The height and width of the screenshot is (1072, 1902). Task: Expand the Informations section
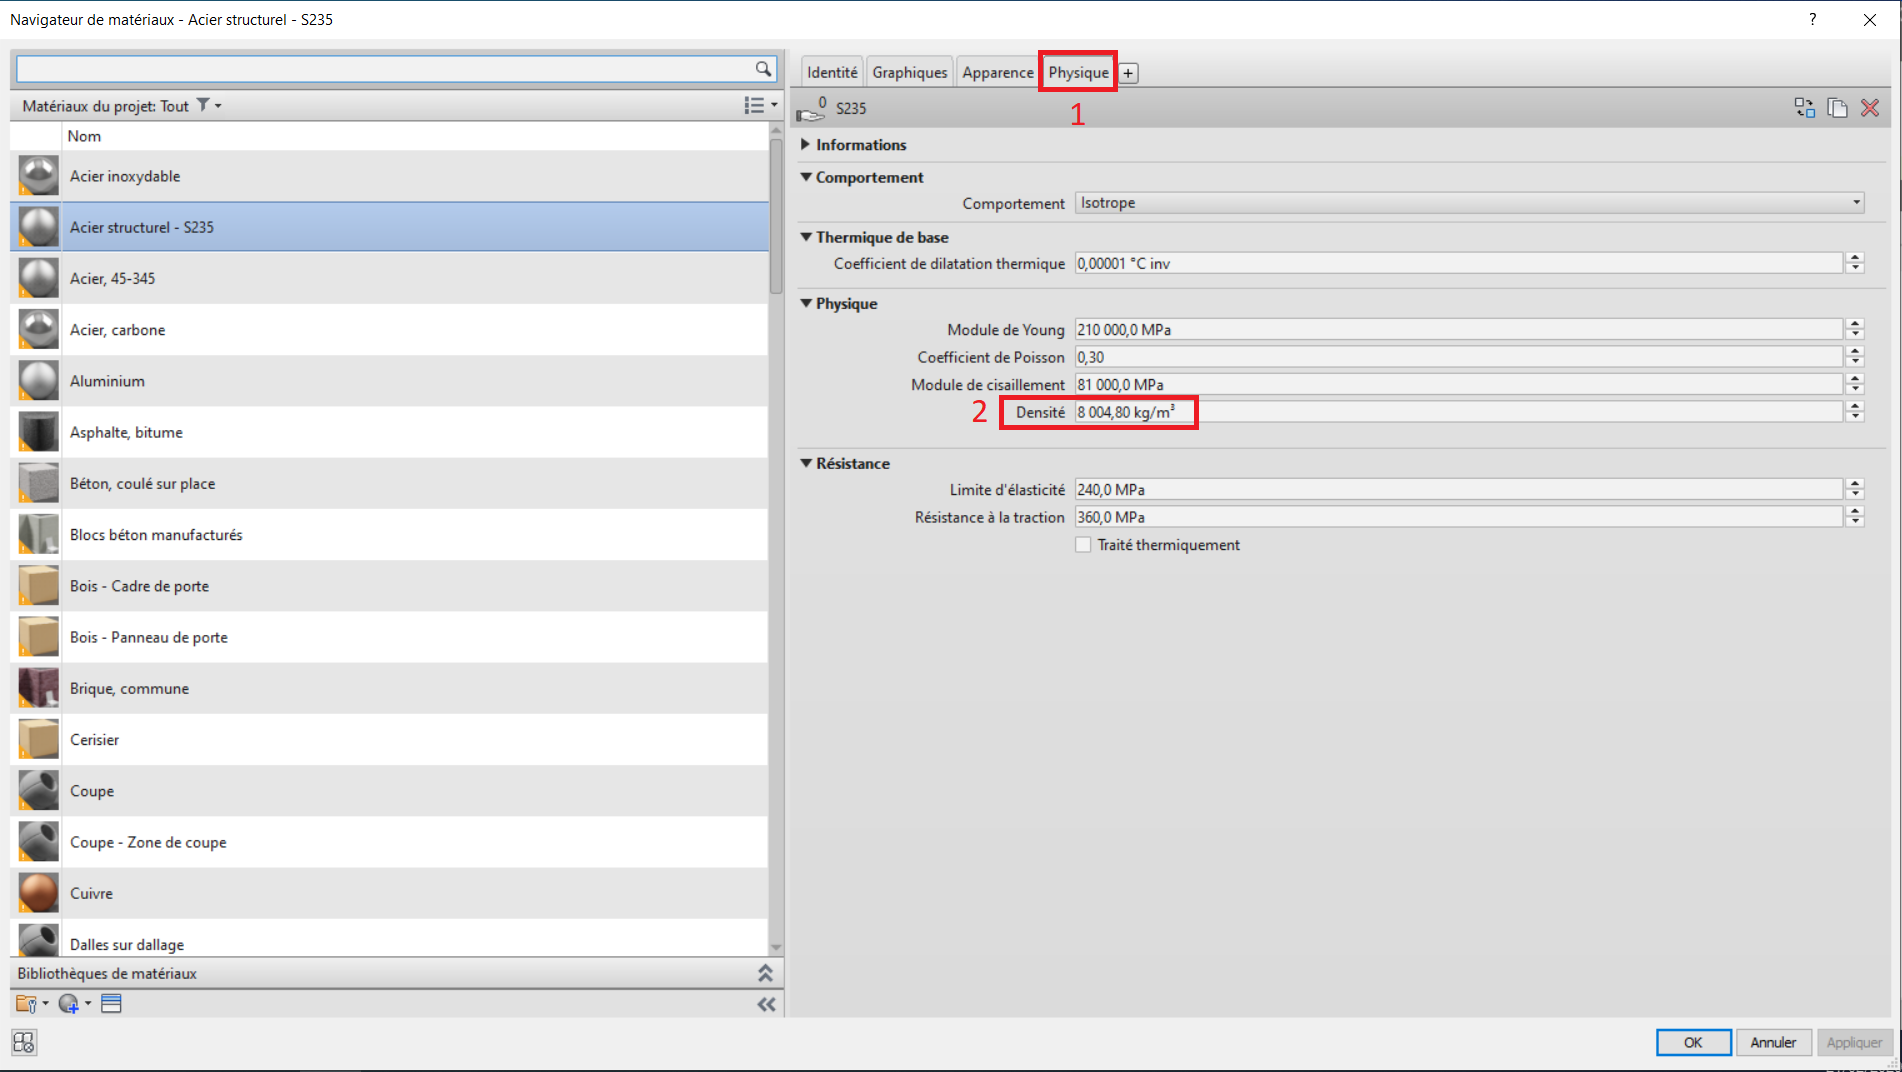pyautogui.click(x=806, y=145)
